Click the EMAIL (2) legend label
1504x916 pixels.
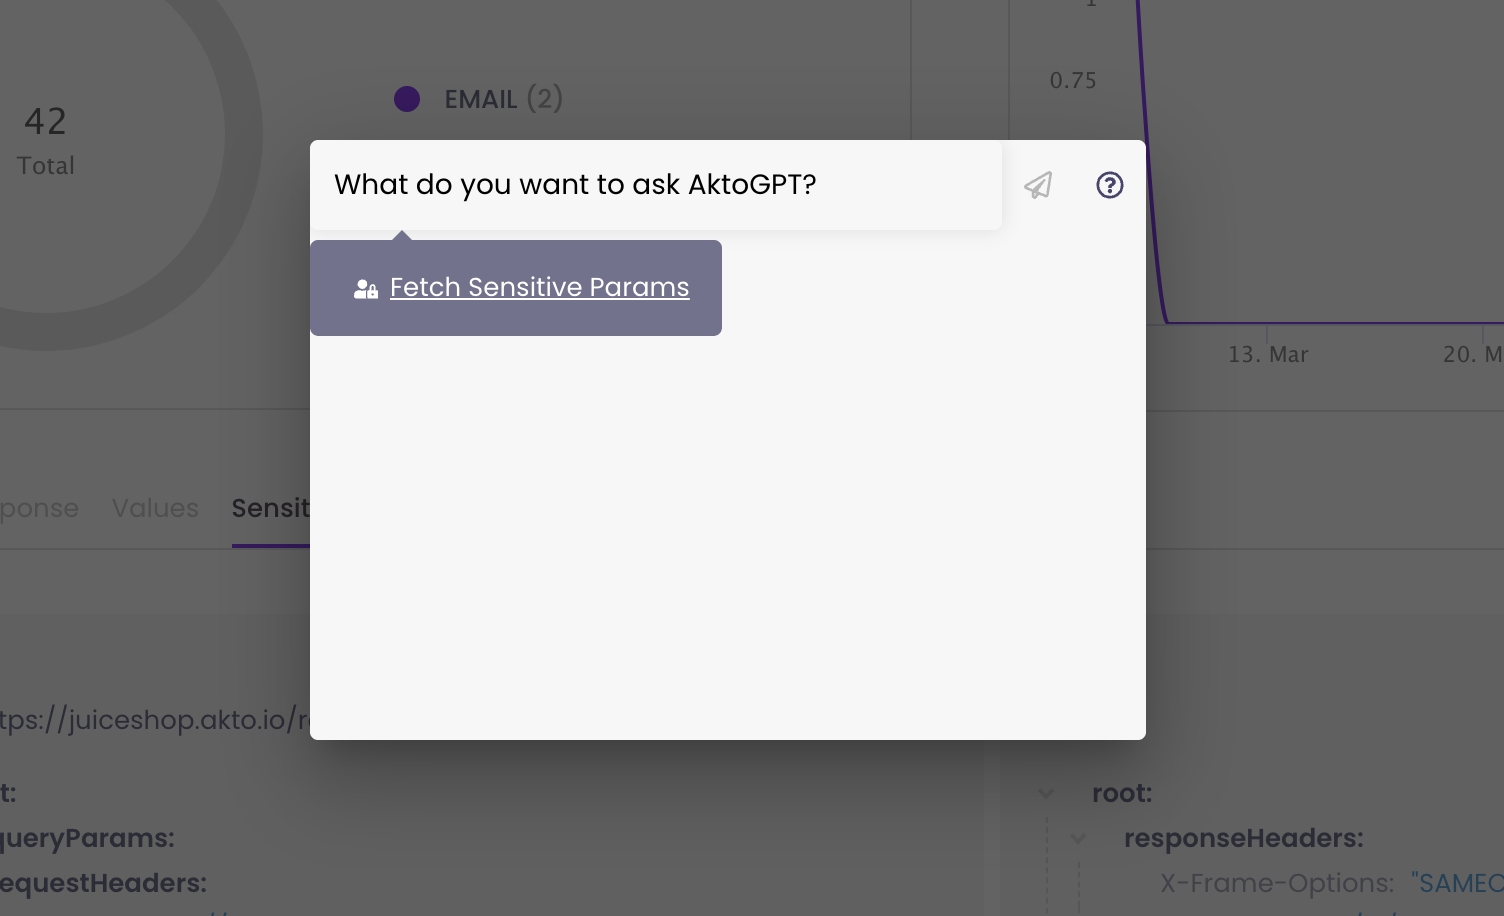coord(503,99)
